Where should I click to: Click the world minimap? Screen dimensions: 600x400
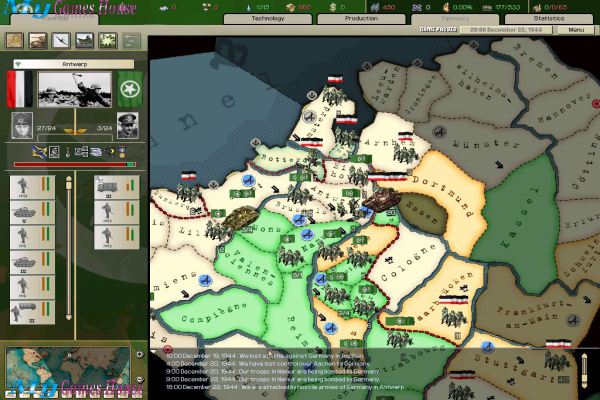coord(68,368)
